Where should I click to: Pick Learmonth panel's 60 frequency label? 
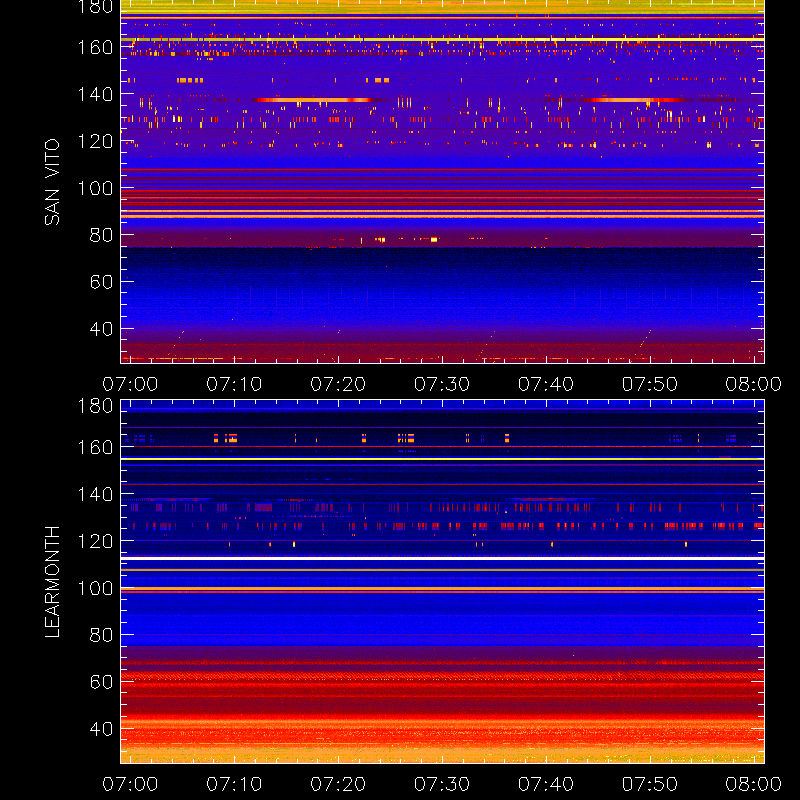point(101,682)
